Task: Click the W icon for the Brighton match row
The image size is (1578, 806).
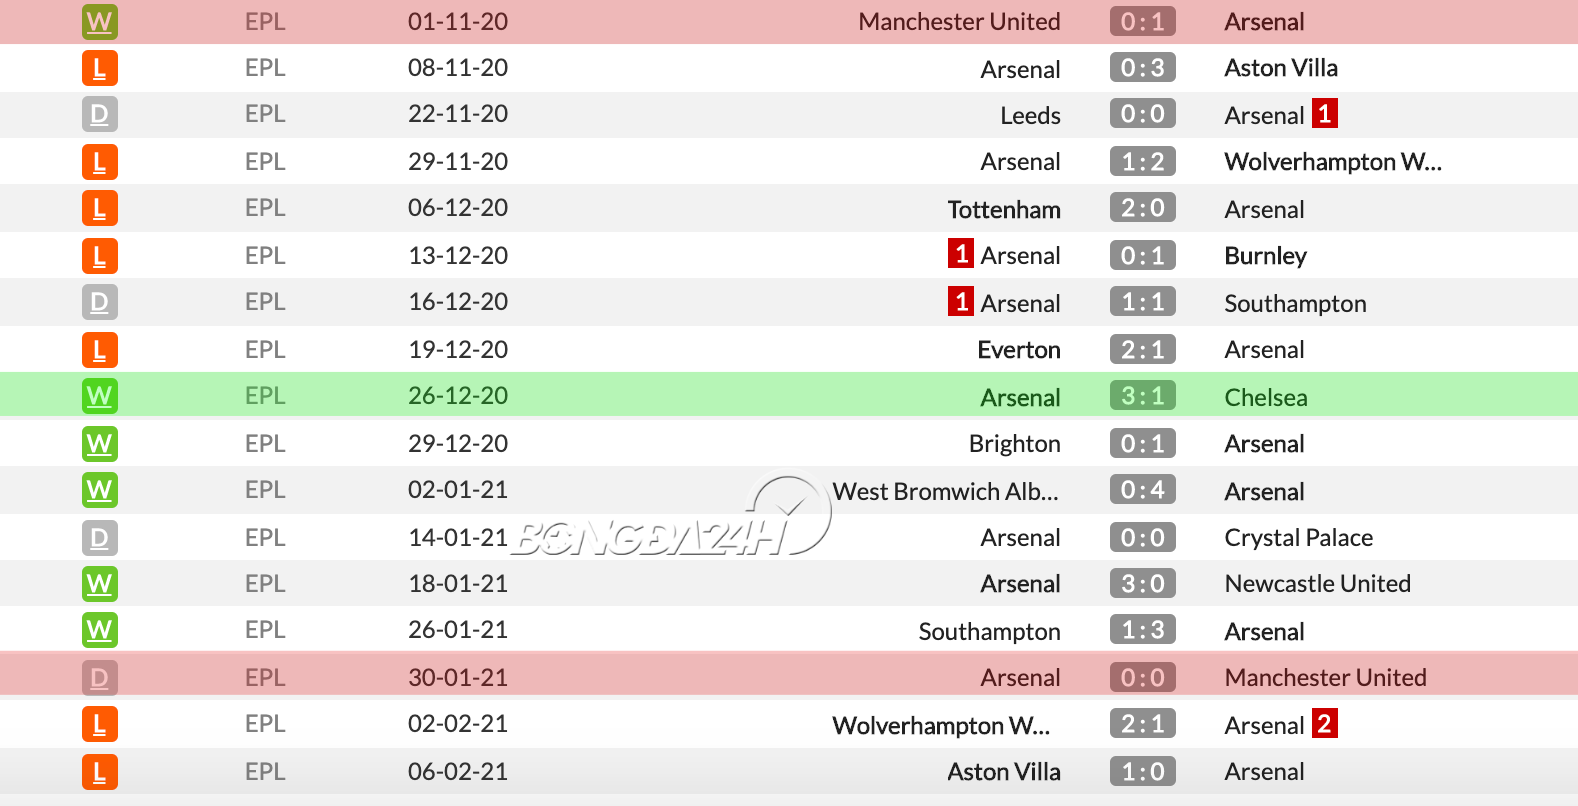Action: [99, 443]
